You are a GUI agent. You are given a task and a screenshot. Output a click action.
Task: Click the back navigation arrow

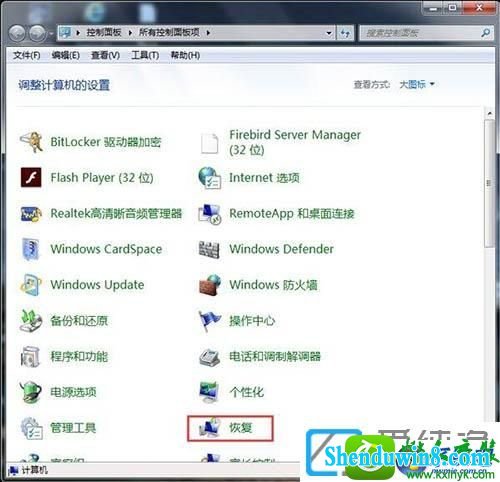pos(17,33)
